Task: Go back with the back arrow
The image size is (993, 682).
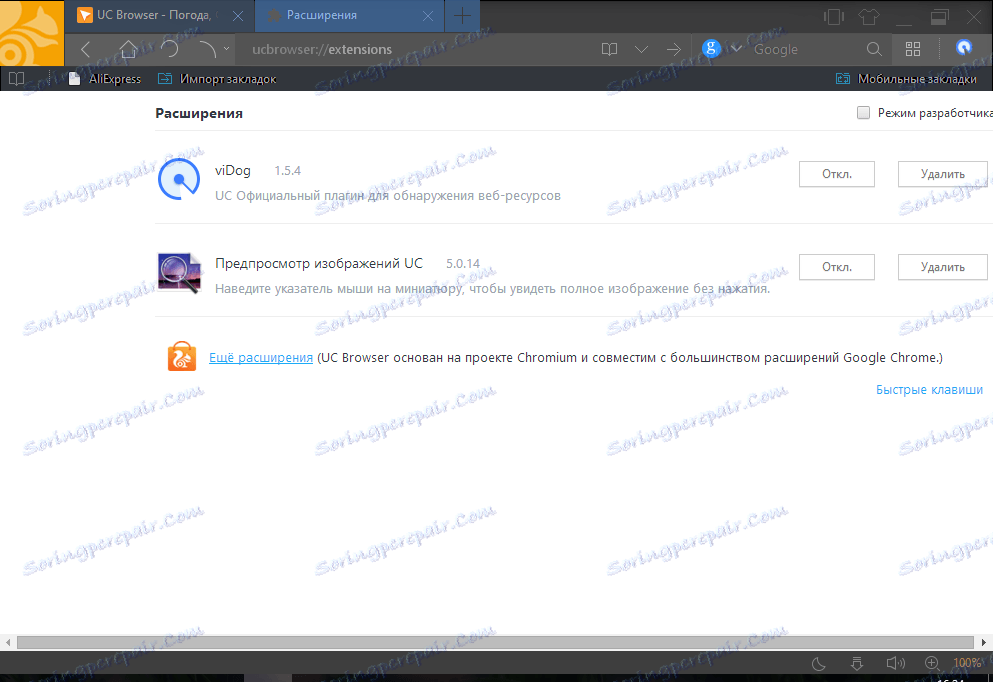Action: tap(86, 49)
